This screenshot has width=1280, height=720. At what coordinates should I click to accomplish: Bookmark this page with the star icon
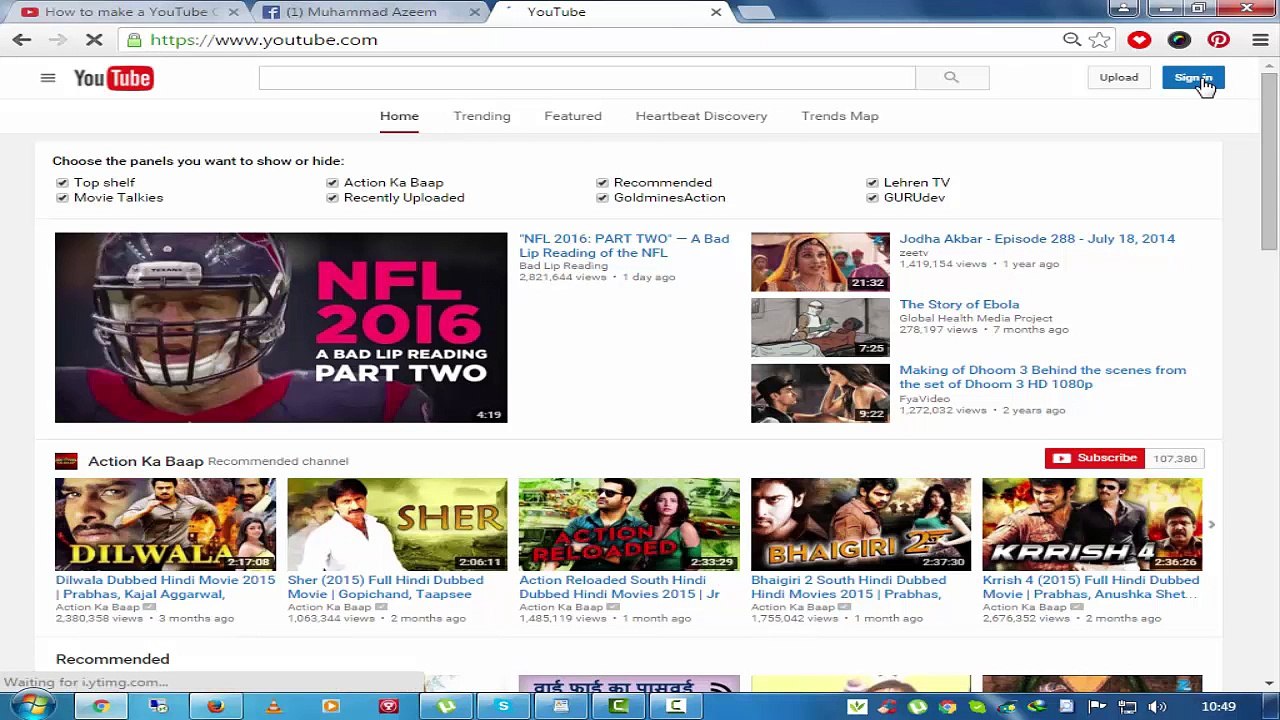pyautogui.click(x=1099, y=40)
